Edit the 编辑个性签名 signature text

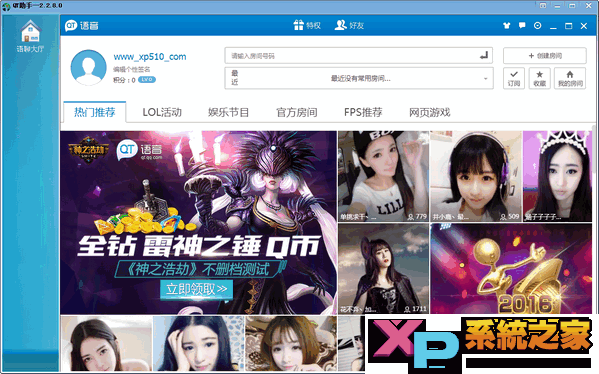(x=131, y=69)
